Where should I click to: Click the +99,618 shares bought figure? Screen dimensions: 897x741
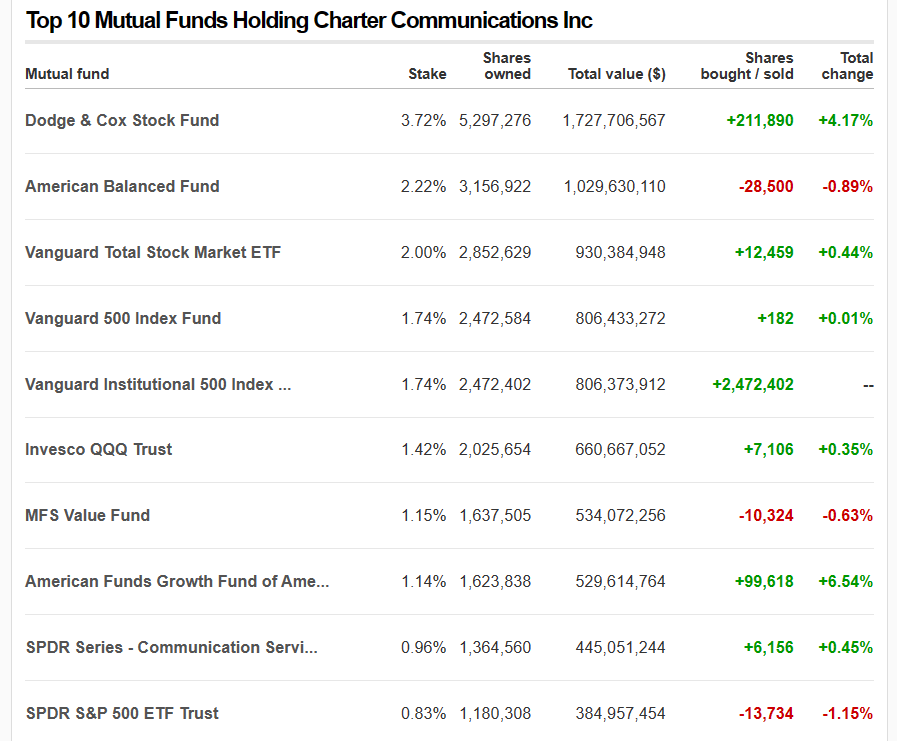[x=764, y=581]
